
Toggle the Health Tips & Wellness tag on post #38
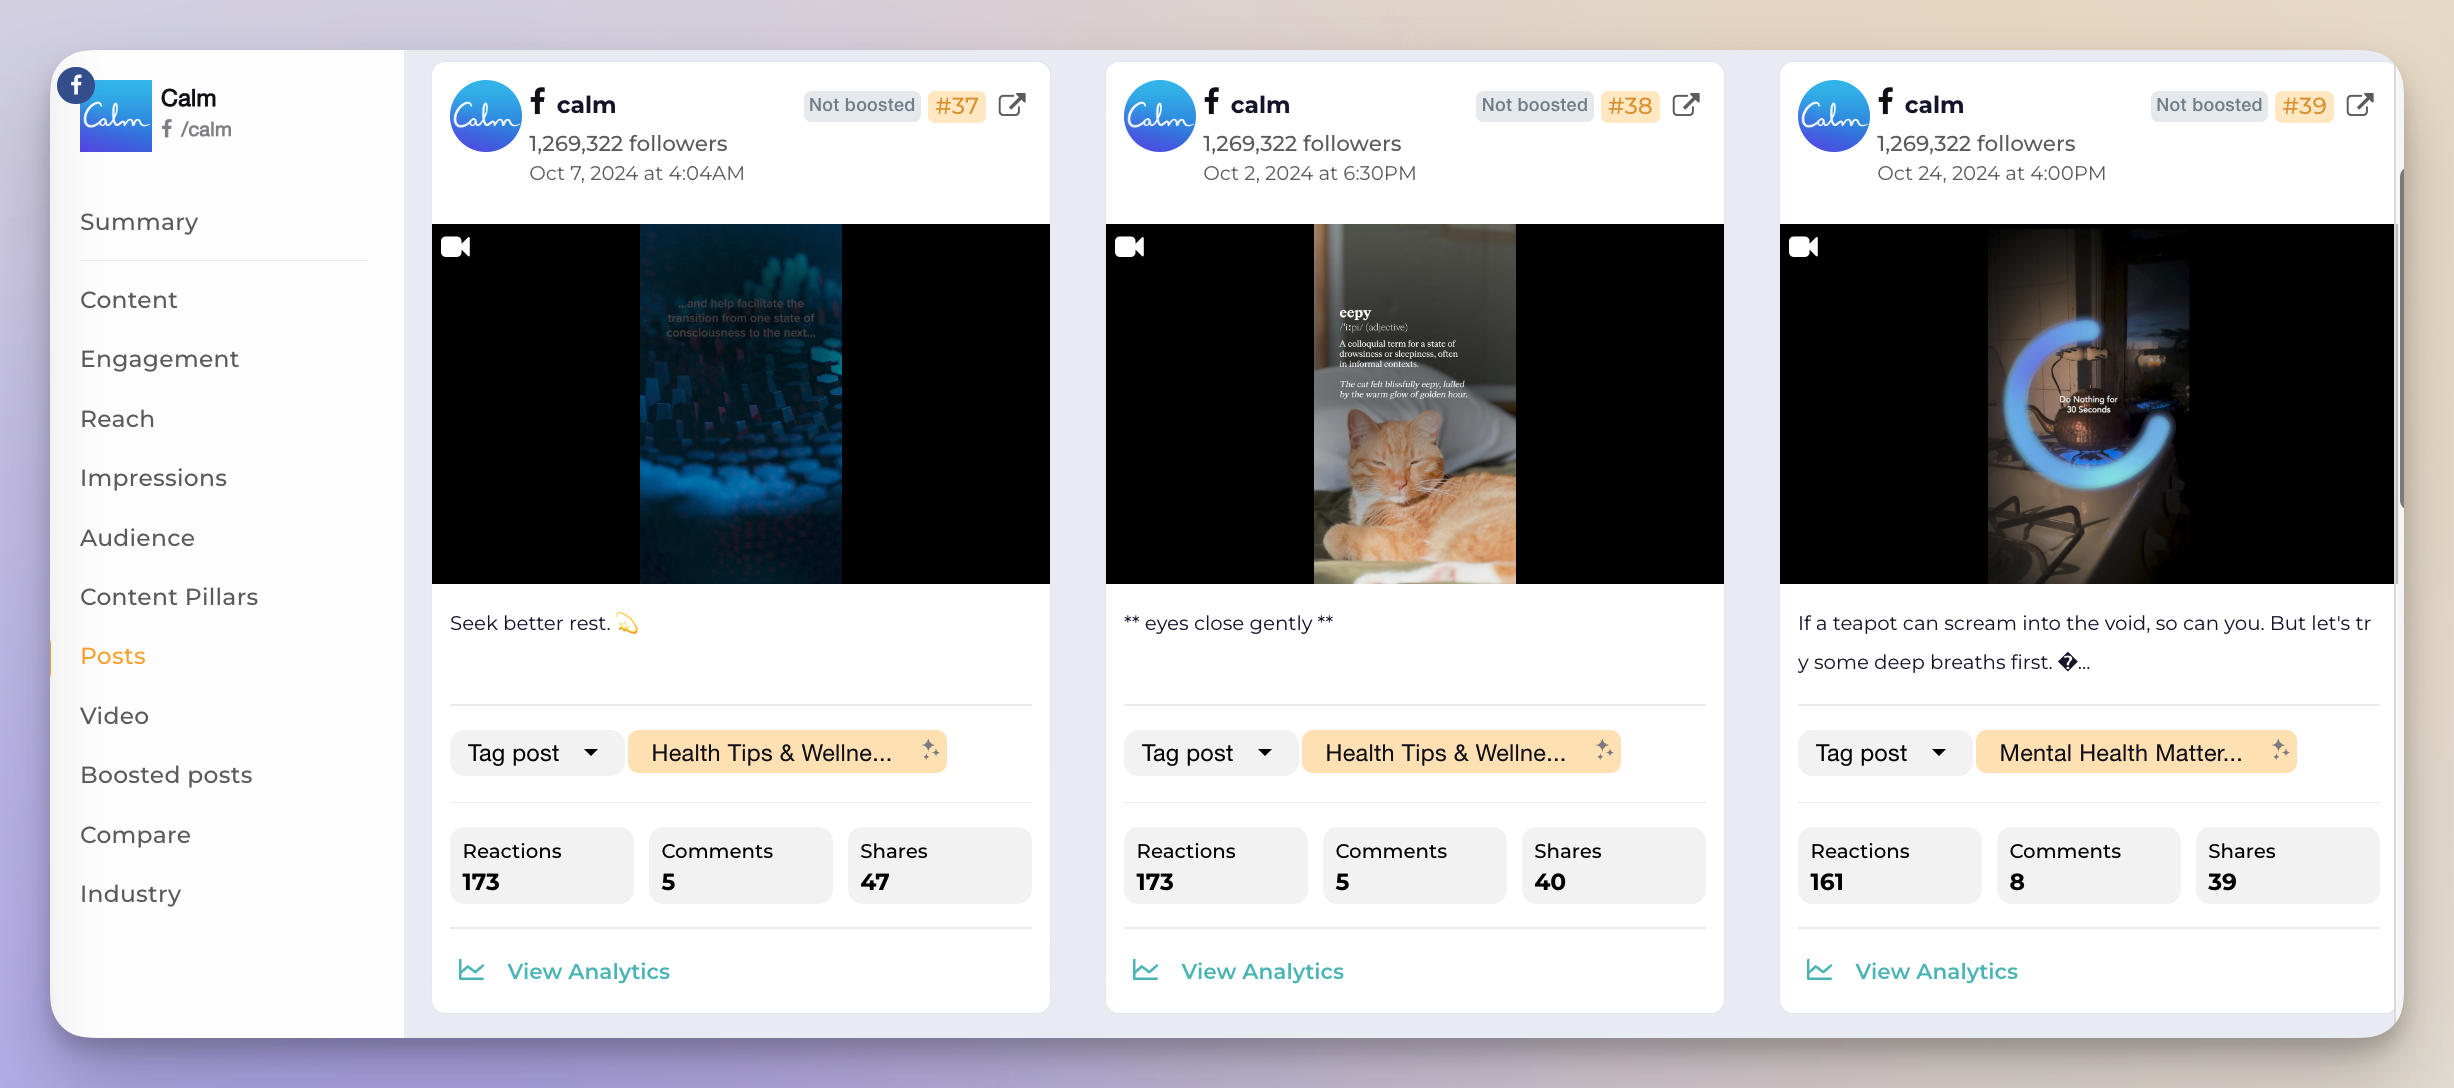click(x=1441, y=753)
